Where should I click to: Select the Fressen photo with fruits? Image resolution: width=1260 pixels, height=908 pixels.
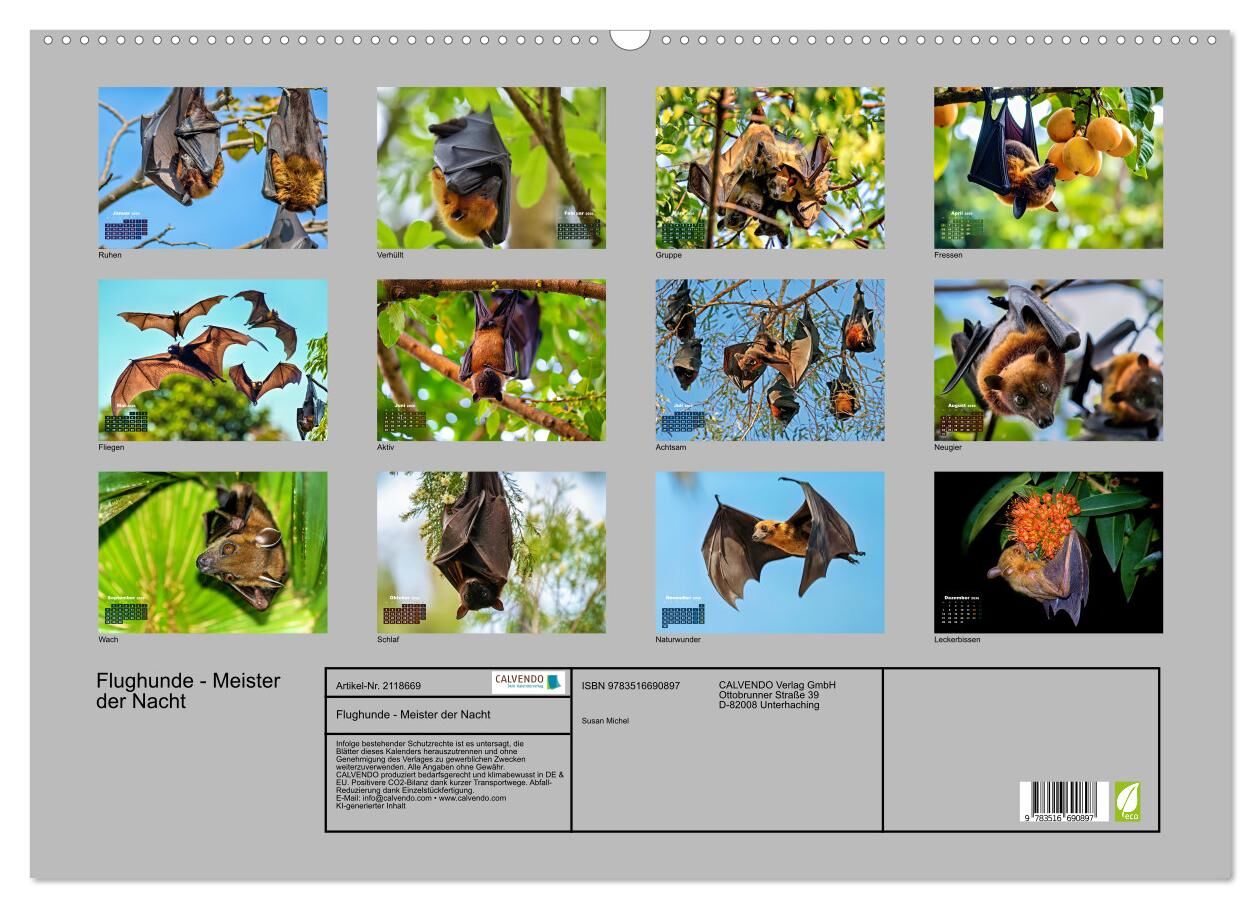click(x=1048, y=167)
